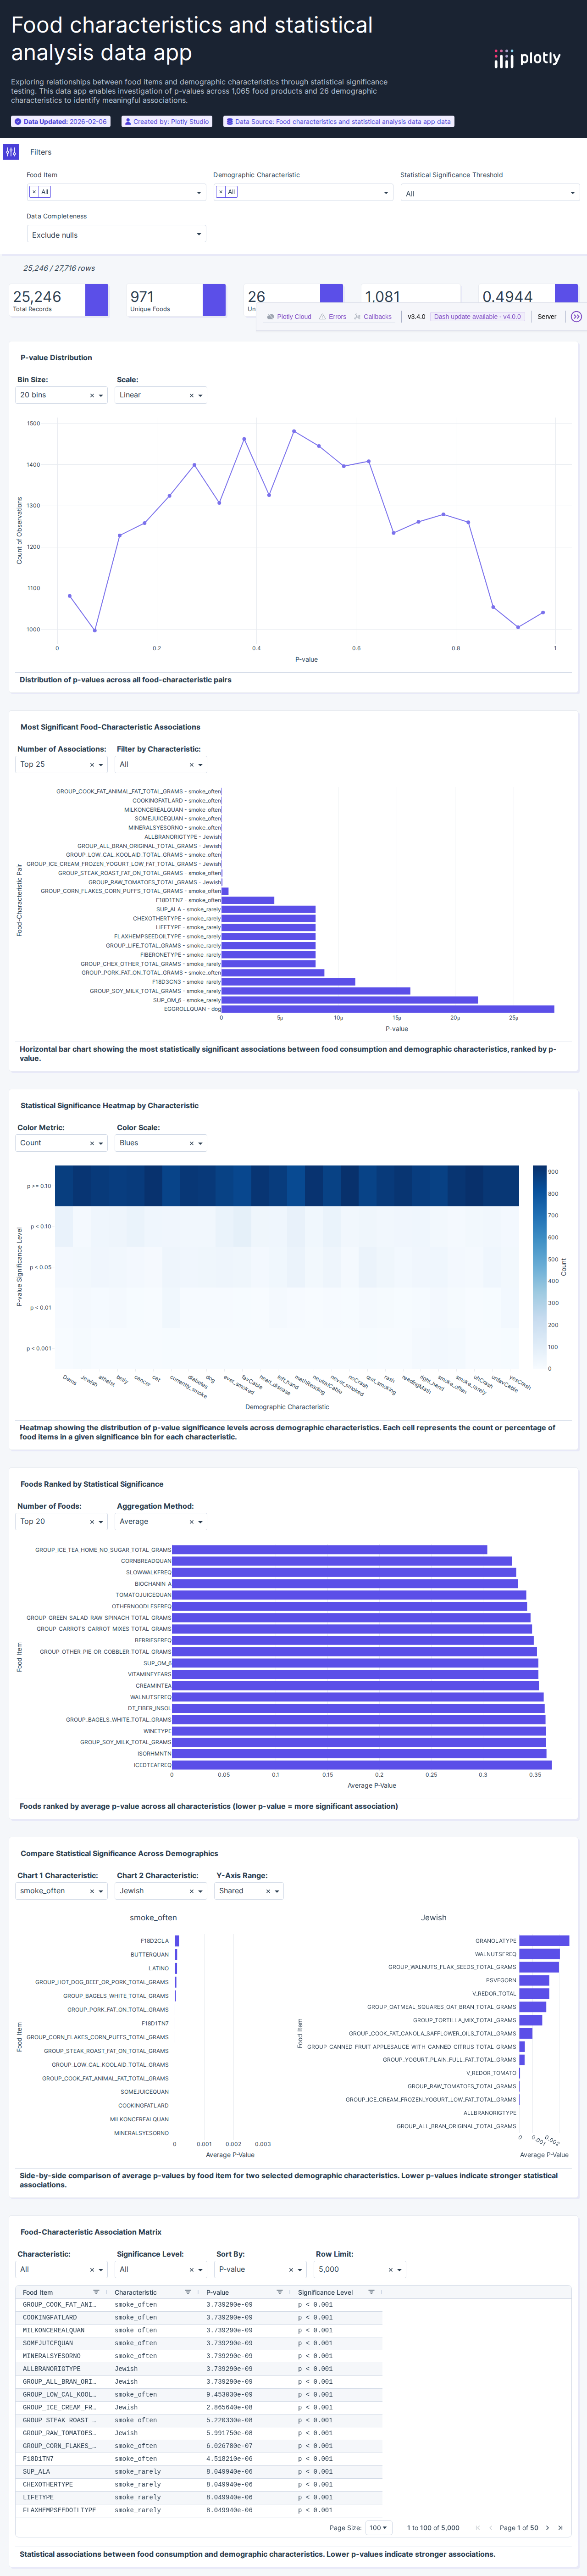The width and height of the screenshot is (587, 2576).
Task: Clear the Row Limit '5,000' value
Action: click(390, 2270)
